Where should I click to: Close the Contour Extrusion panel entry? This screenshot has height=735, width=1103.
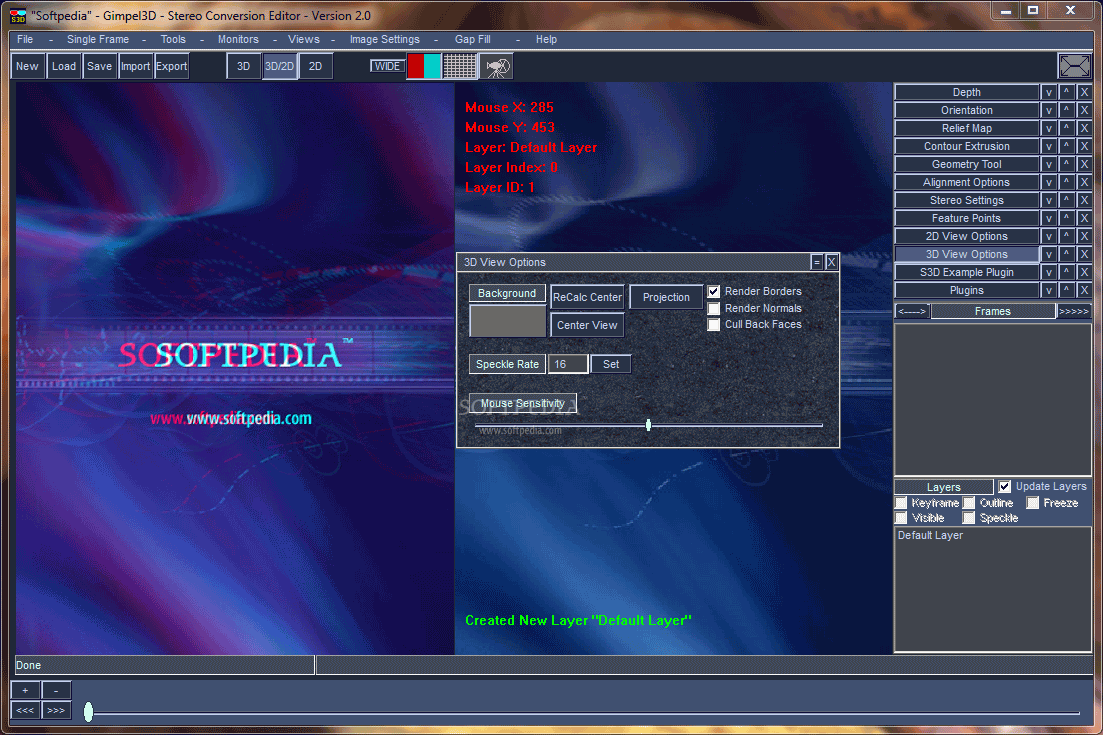(x=1084, y=146)
